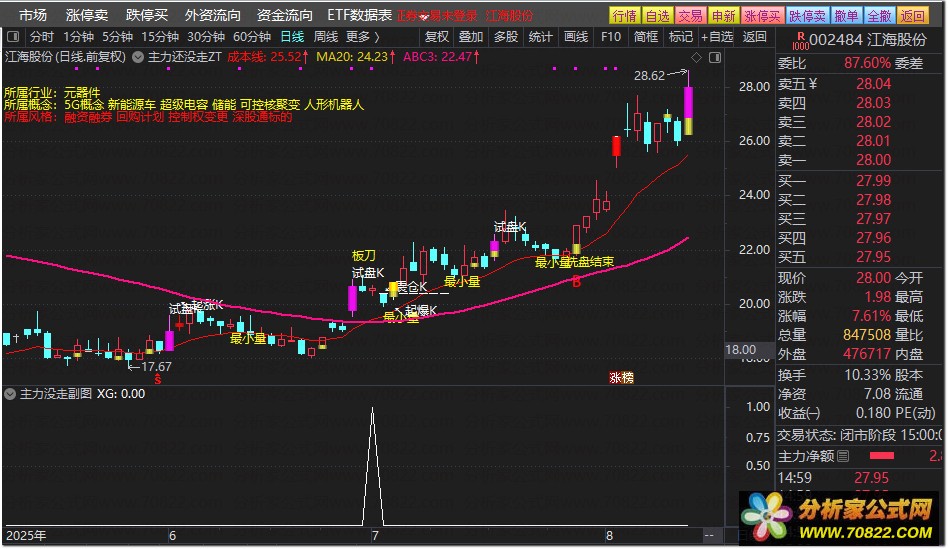Click the 涨榜 marker on the chart

[x=621, y=378]
